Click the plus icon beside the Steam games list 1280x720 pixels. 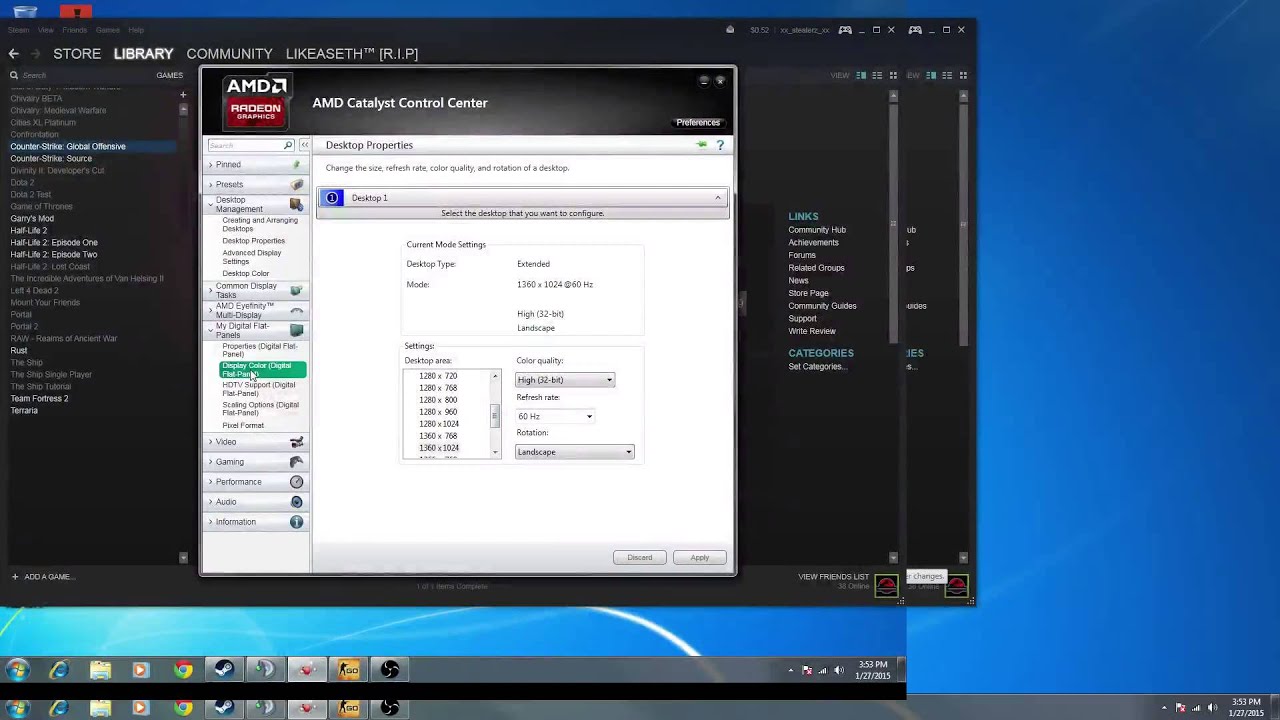183,95
